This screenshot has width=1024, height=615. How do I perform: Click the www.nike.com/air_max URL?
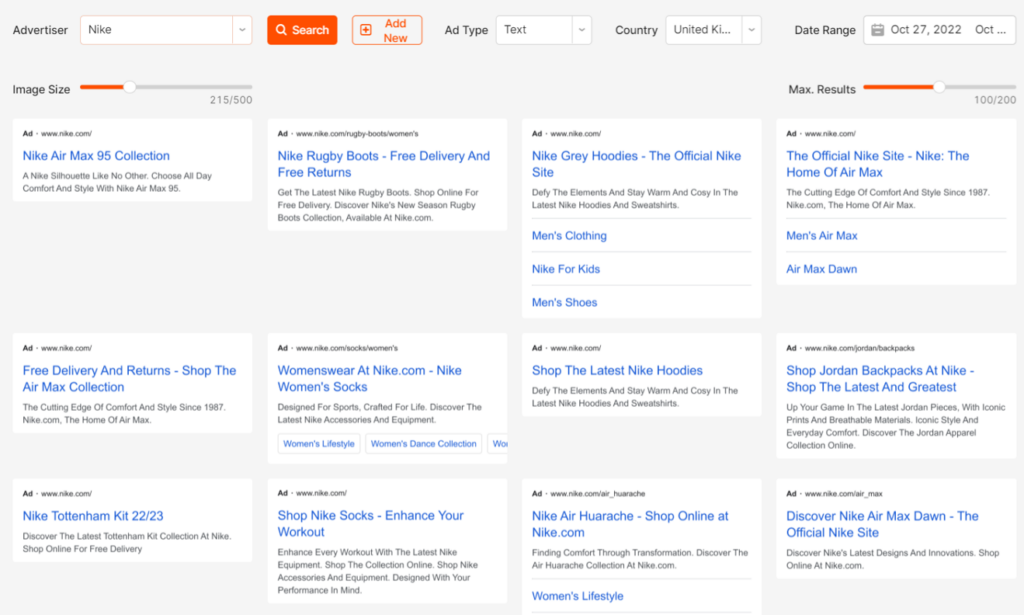click(843, 494)
